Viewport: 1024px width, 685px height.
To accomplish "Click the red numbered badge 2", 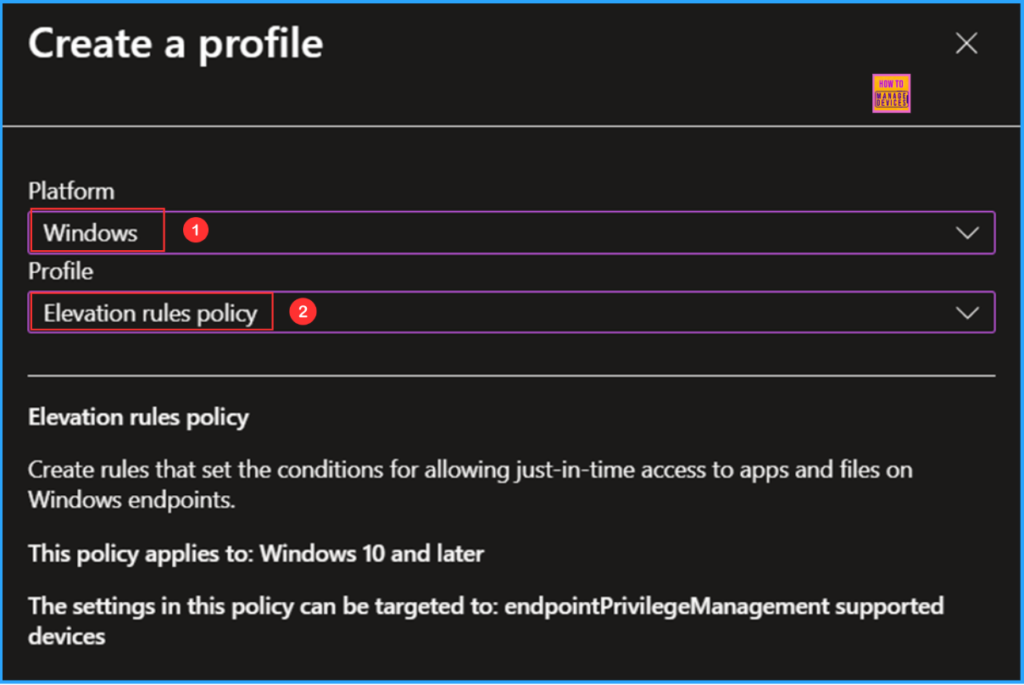I will (x=301, y=311).
